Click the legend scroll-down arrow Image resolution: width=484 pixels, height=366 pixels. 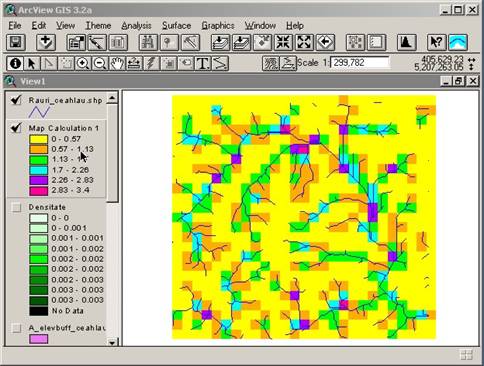[112, 342]
